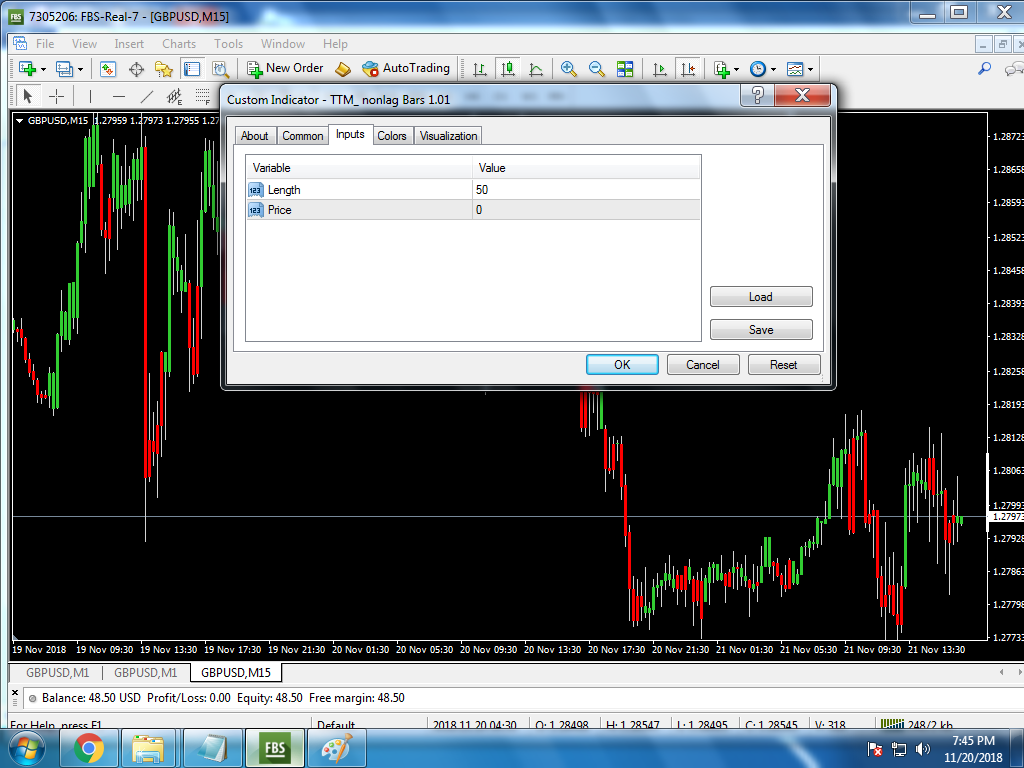The width and height of the screenshot is (1024, 768).
Task: Switch to the Common tab
Action: 302,136
